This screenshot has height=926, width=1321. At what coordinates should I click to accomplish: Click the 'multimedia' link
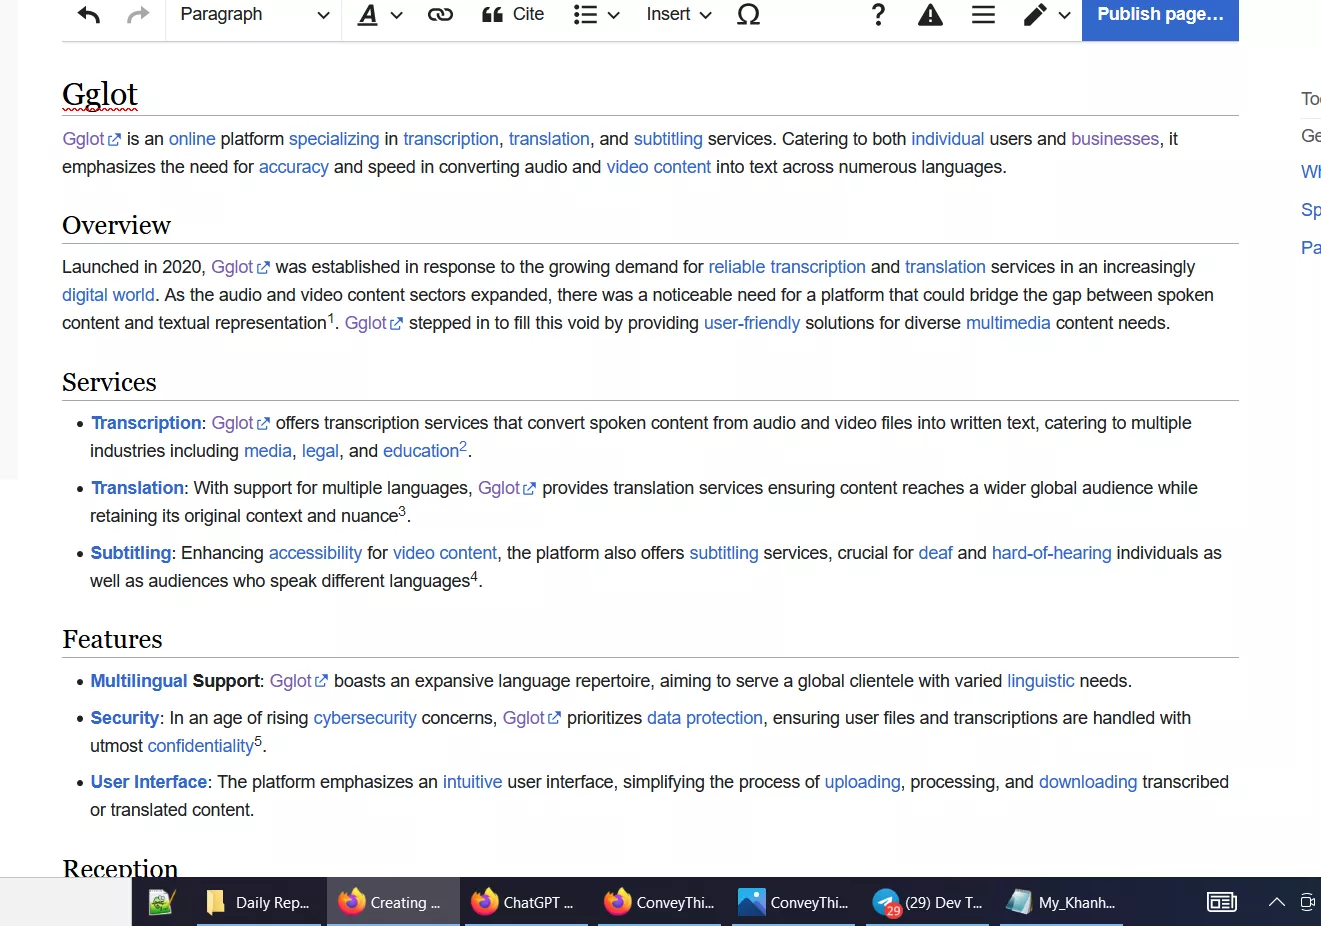(x=1008, y=323)
